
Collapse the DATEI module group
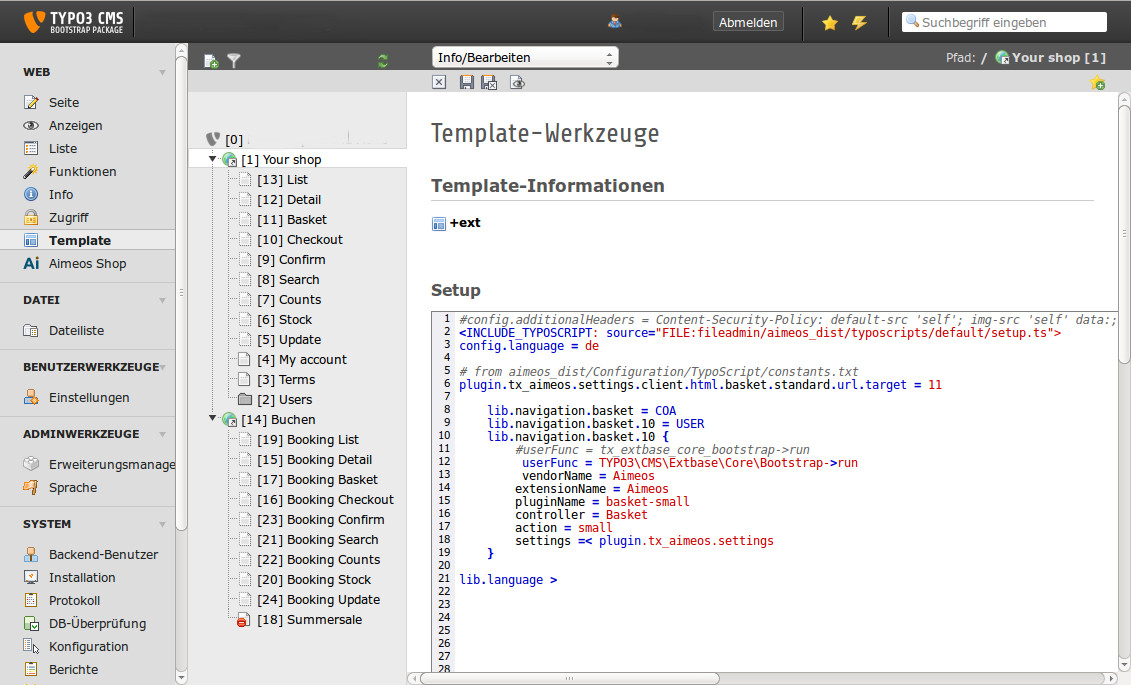coord(162,300)
